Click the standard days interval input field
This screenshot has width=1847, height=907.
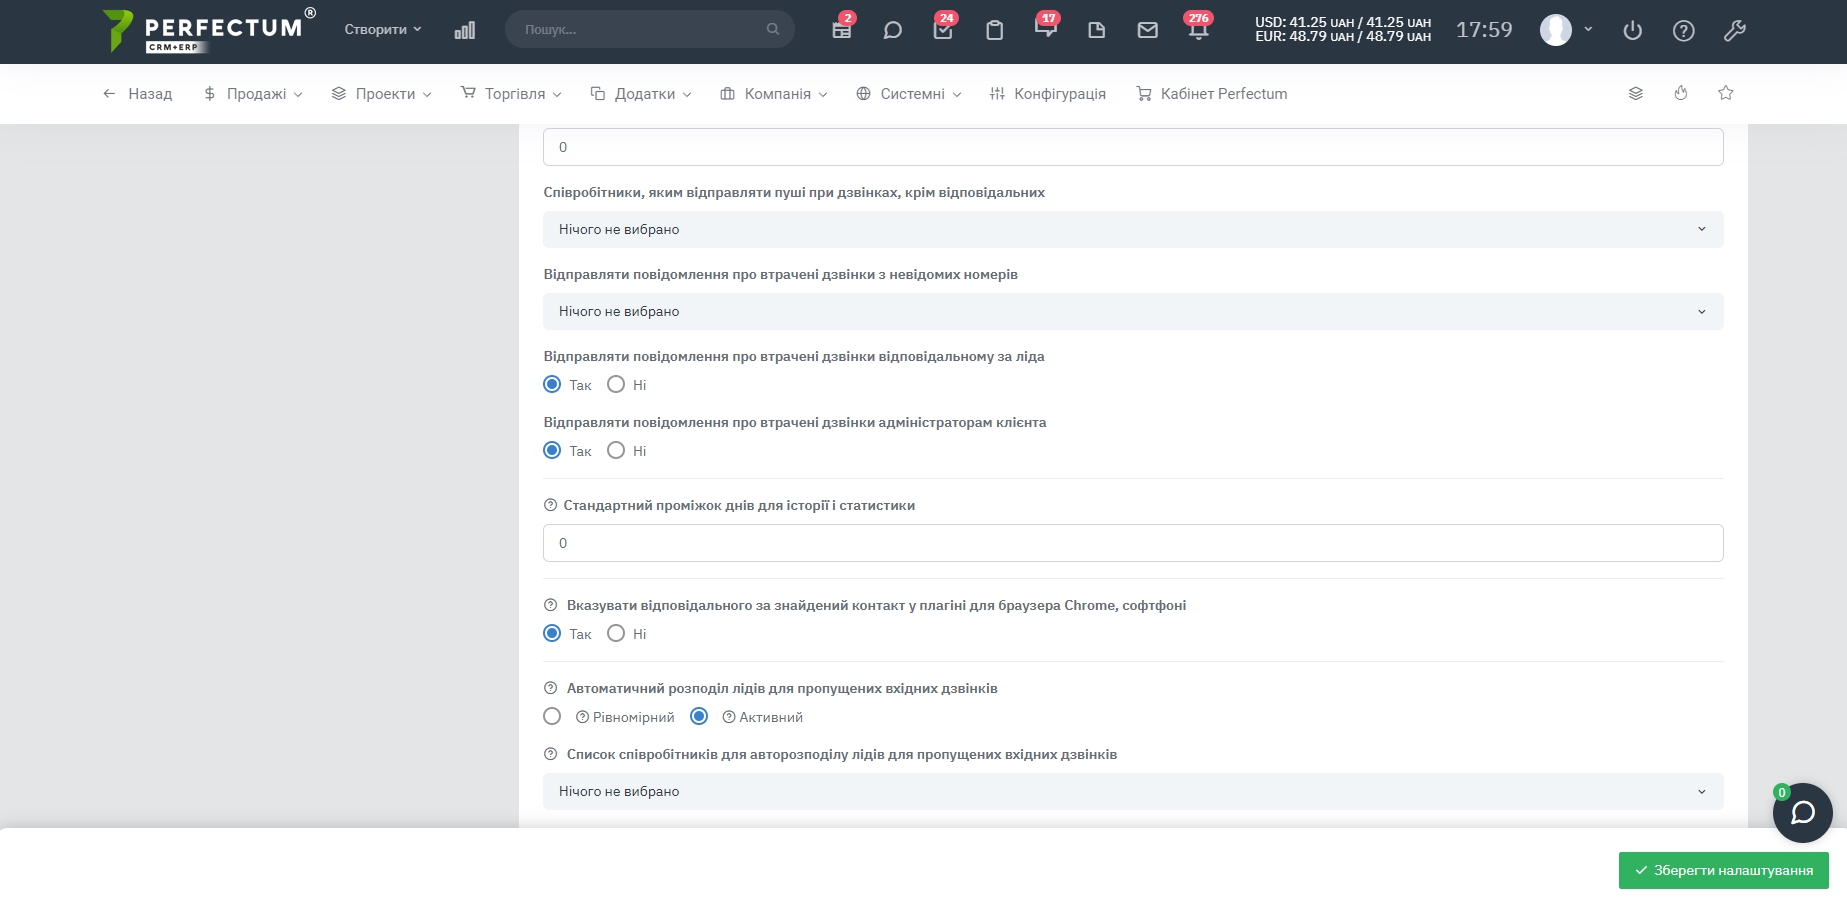[1132, 543]
